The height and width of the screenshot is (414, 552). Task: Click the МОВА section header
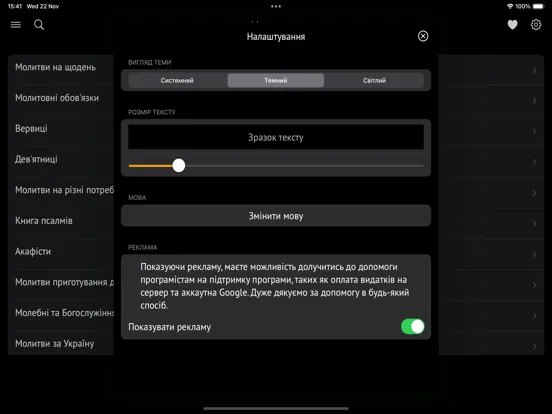pos(137,197)
